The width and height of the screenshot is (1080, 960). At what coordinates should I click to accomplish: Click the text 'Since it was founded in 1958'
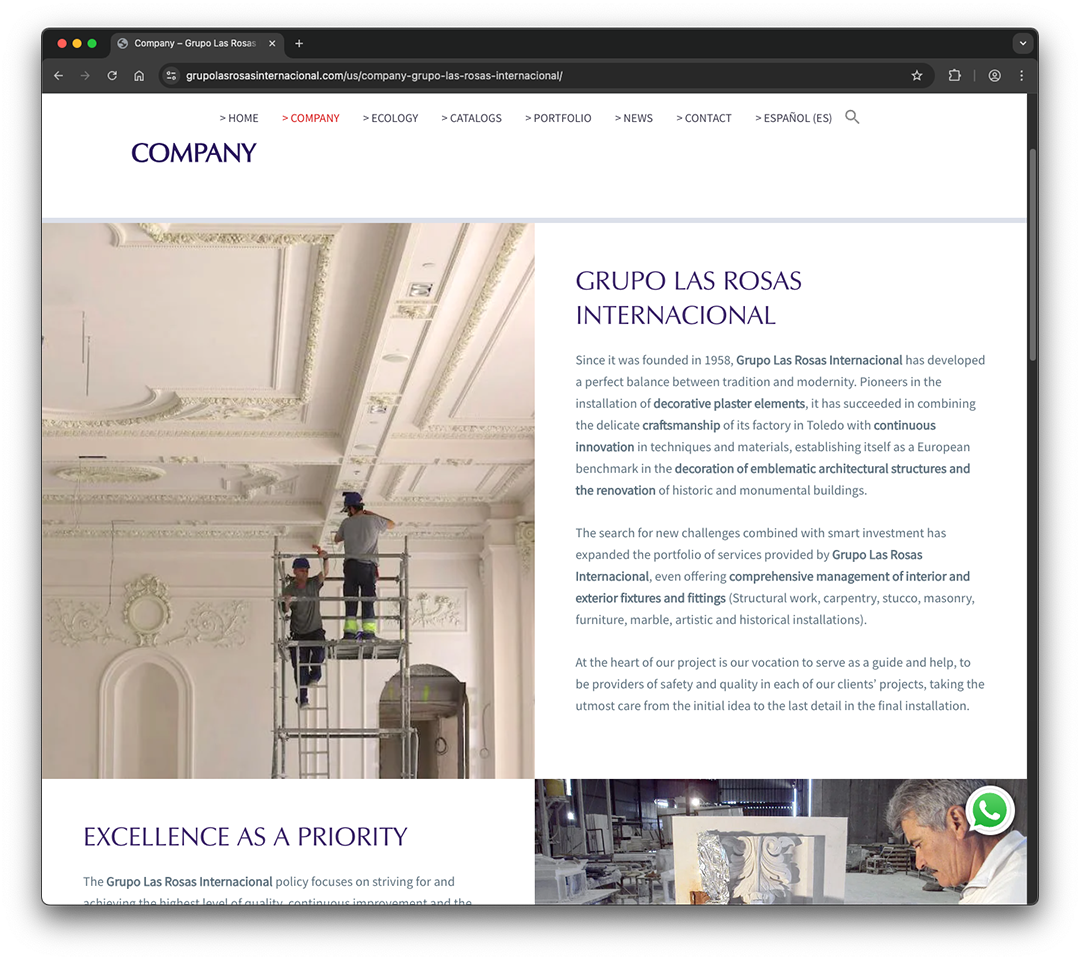pyautogui.click(x=652, y=360)
